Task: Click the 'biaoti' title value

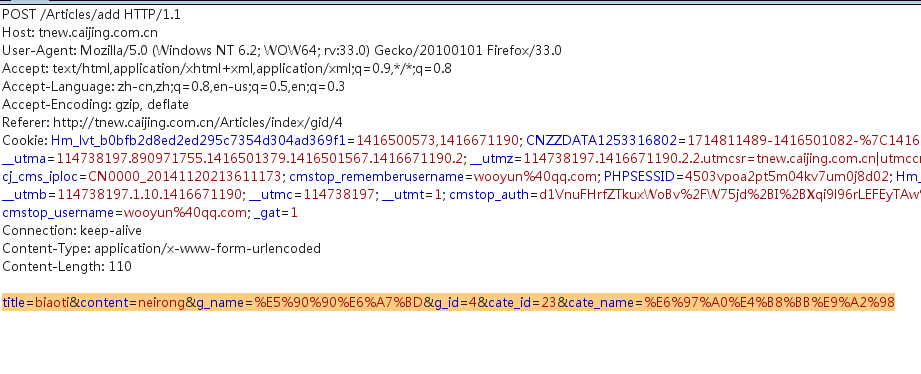Action: click(x=52, y=302)
